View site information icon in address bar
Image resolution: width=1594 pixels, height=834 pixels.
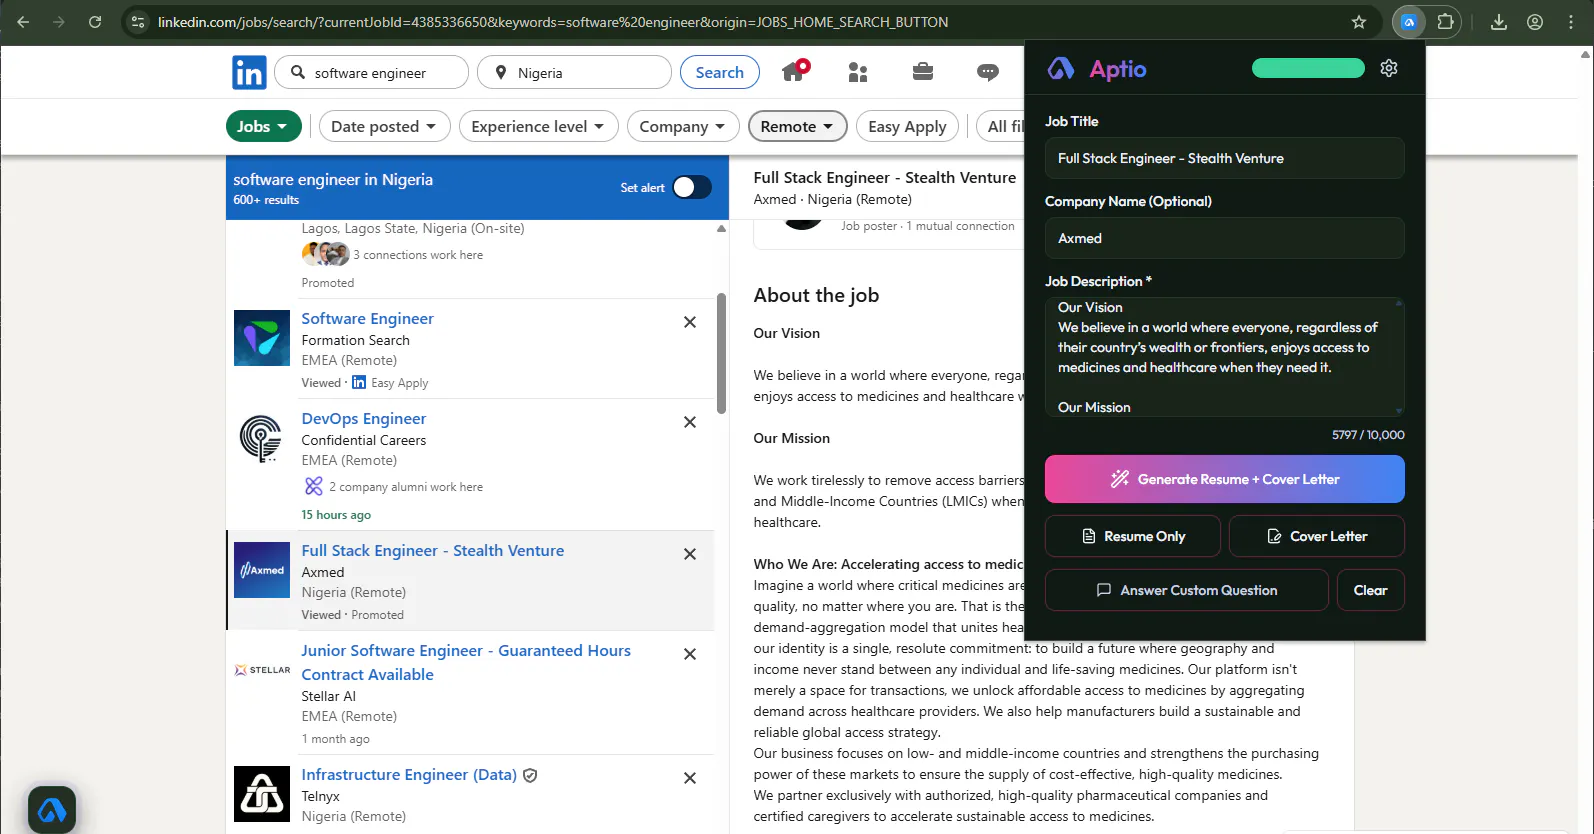coord(138,22)
